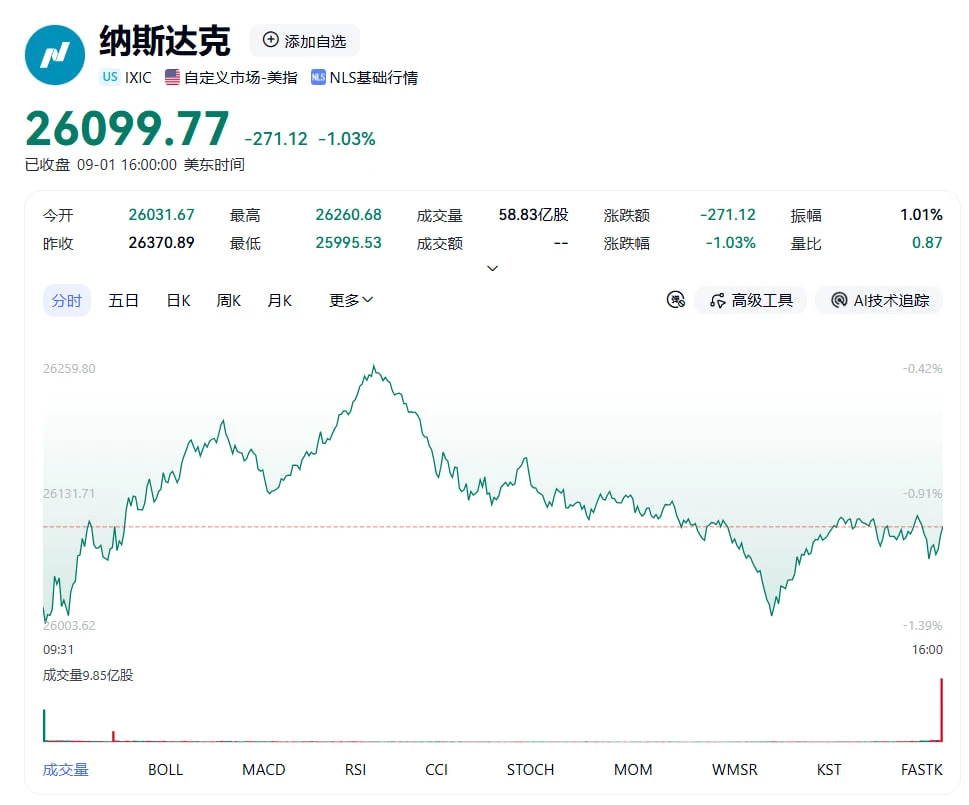
Task: Click the 振幅 value 1.01%
Action: (921, 214)
